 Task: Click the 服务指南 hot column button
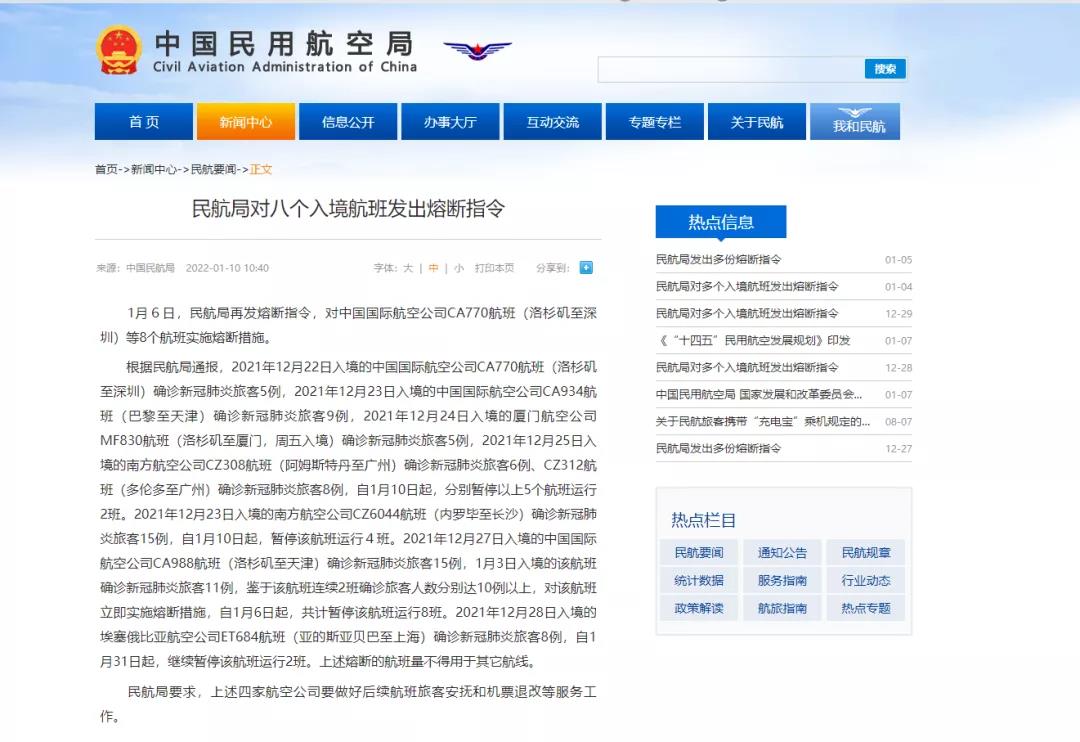781,580
